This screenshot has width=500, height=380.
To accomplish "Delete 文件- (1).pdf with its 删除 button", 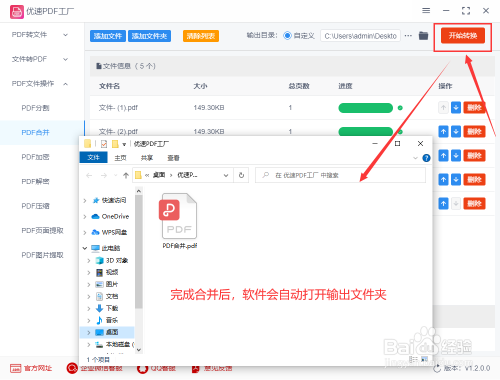I will pos(474,108).
